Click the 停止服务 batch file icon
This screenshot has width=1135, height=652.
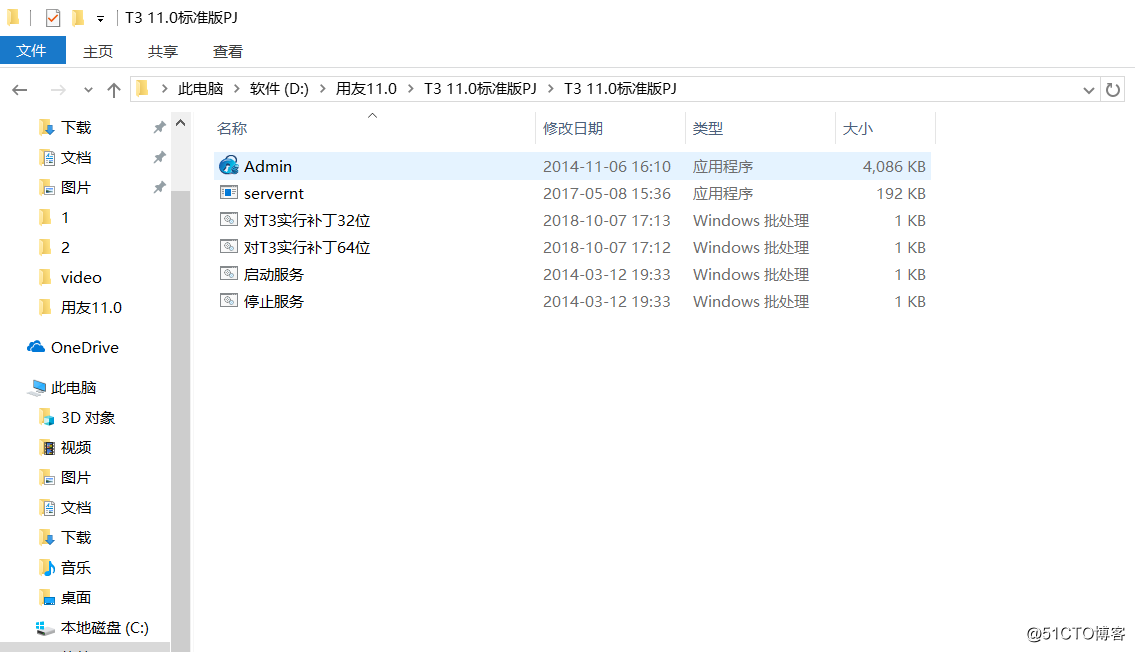pos(229,300)
